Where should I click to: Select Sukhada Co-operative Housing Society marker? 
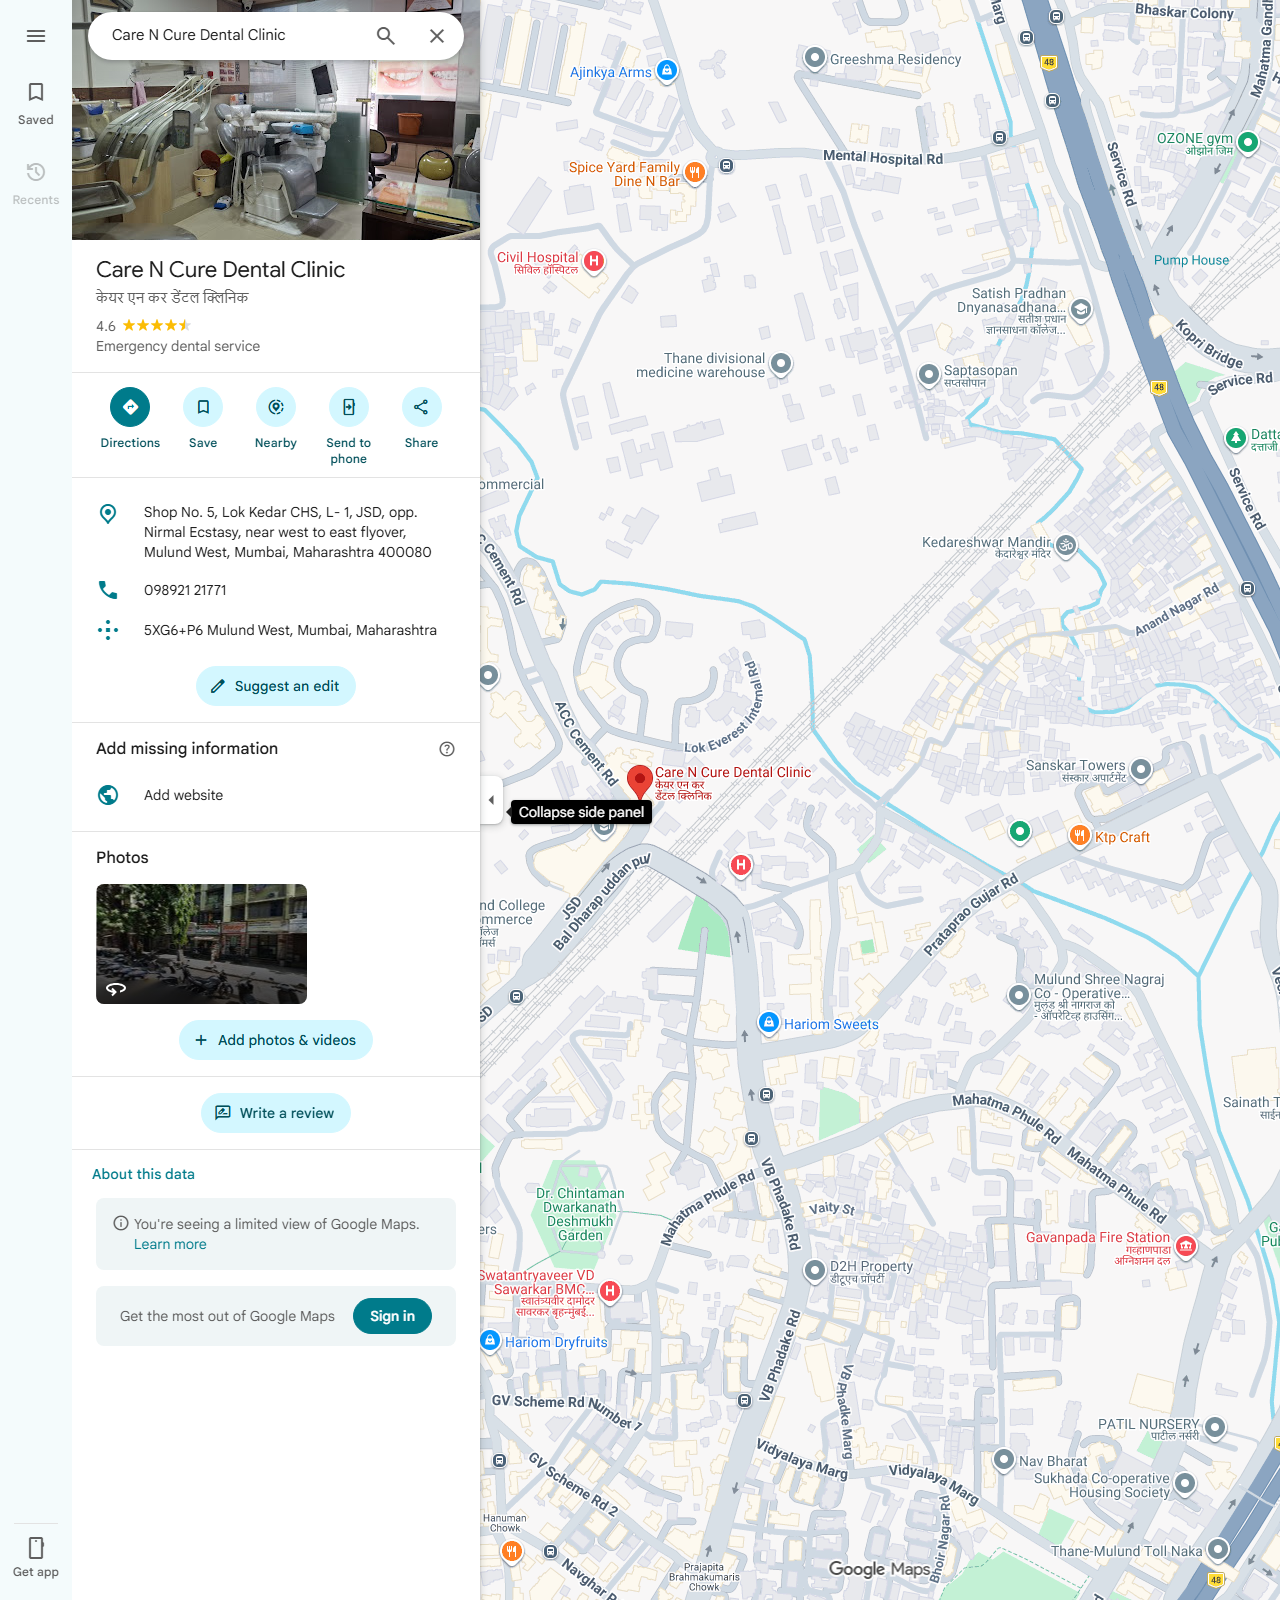click(1185, 1482)
